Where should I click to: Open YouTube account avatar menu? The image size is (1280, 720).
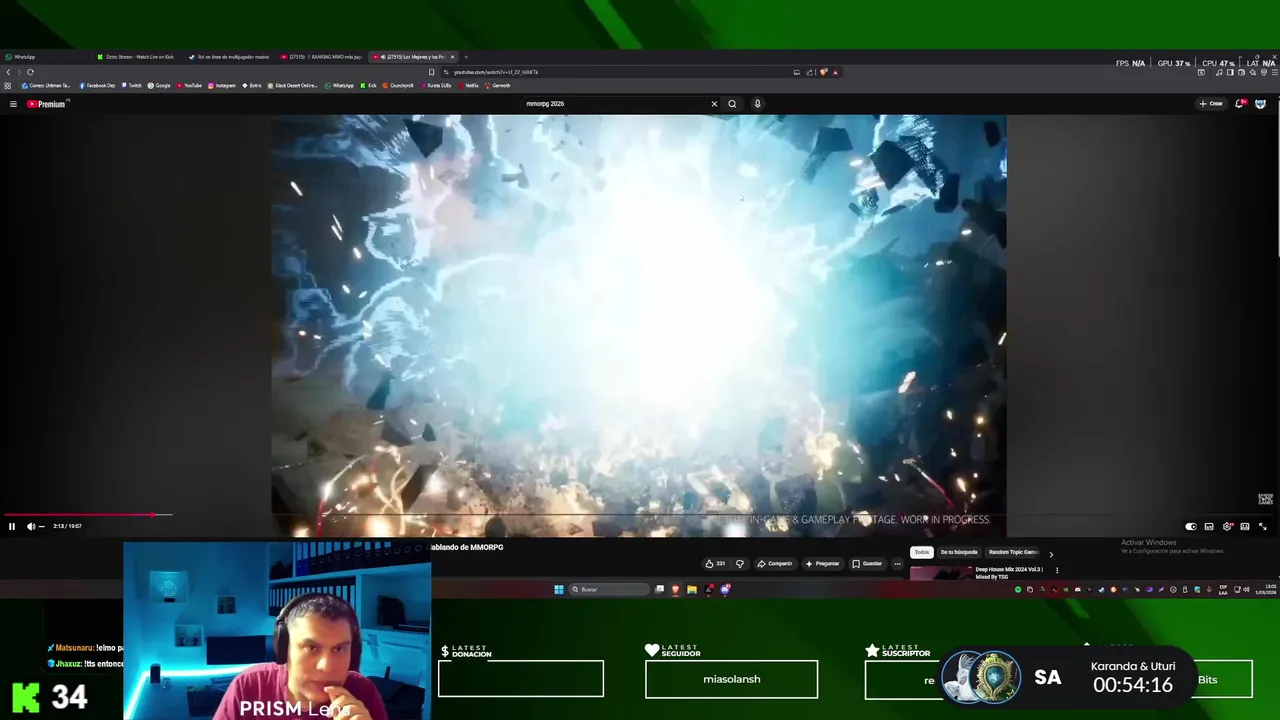tap(1260, 104)
